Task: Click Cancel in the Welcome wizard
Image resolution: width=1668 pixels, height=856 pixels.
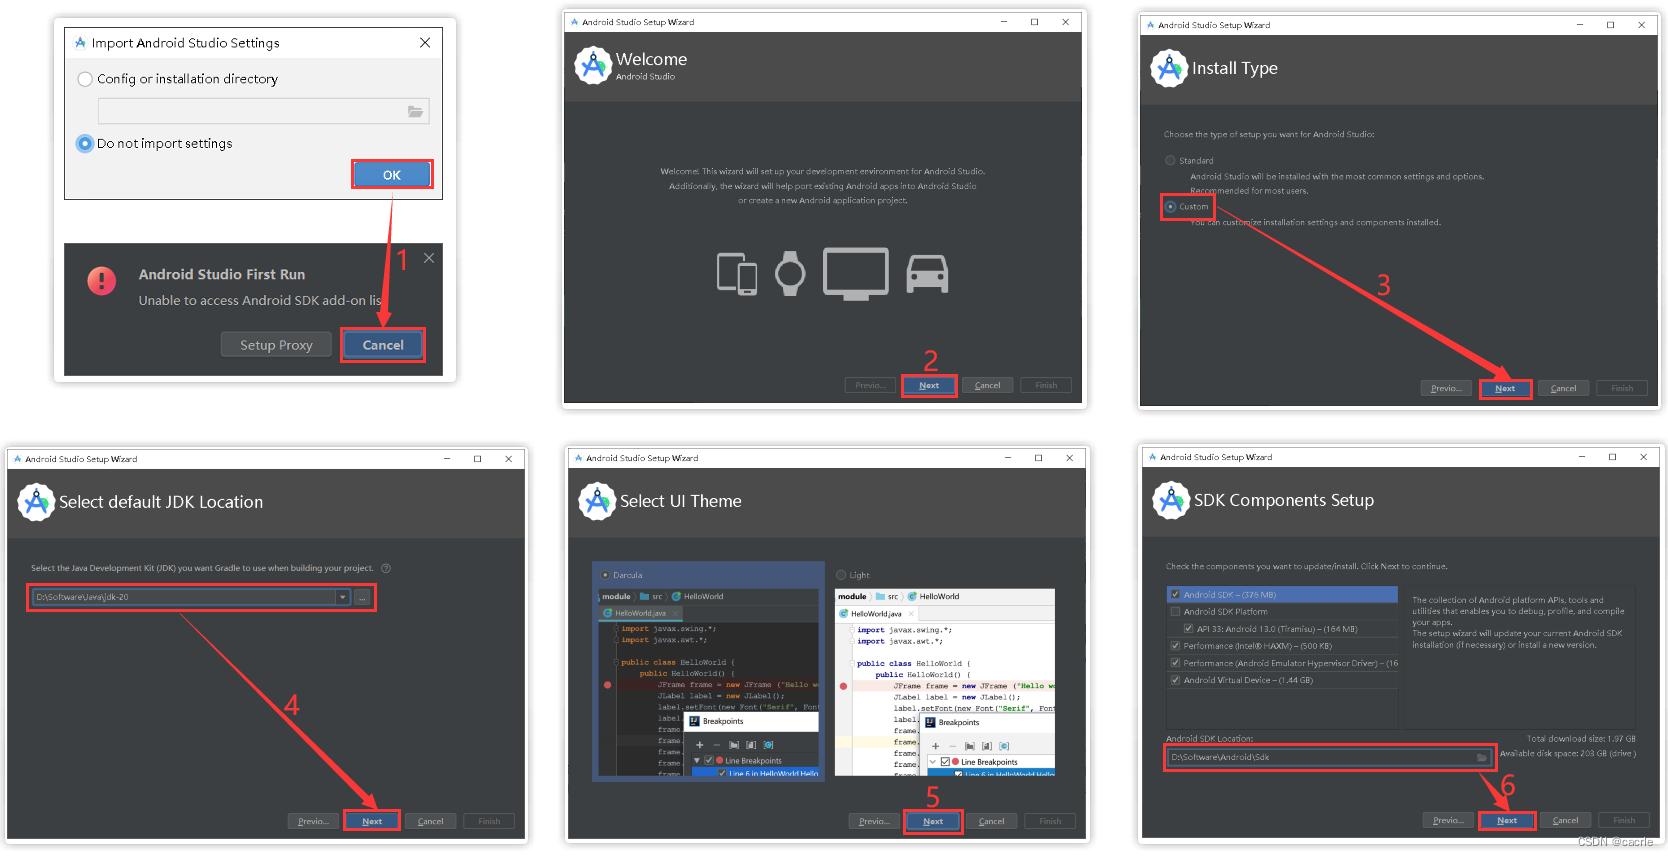Action: tap(987, 386)
